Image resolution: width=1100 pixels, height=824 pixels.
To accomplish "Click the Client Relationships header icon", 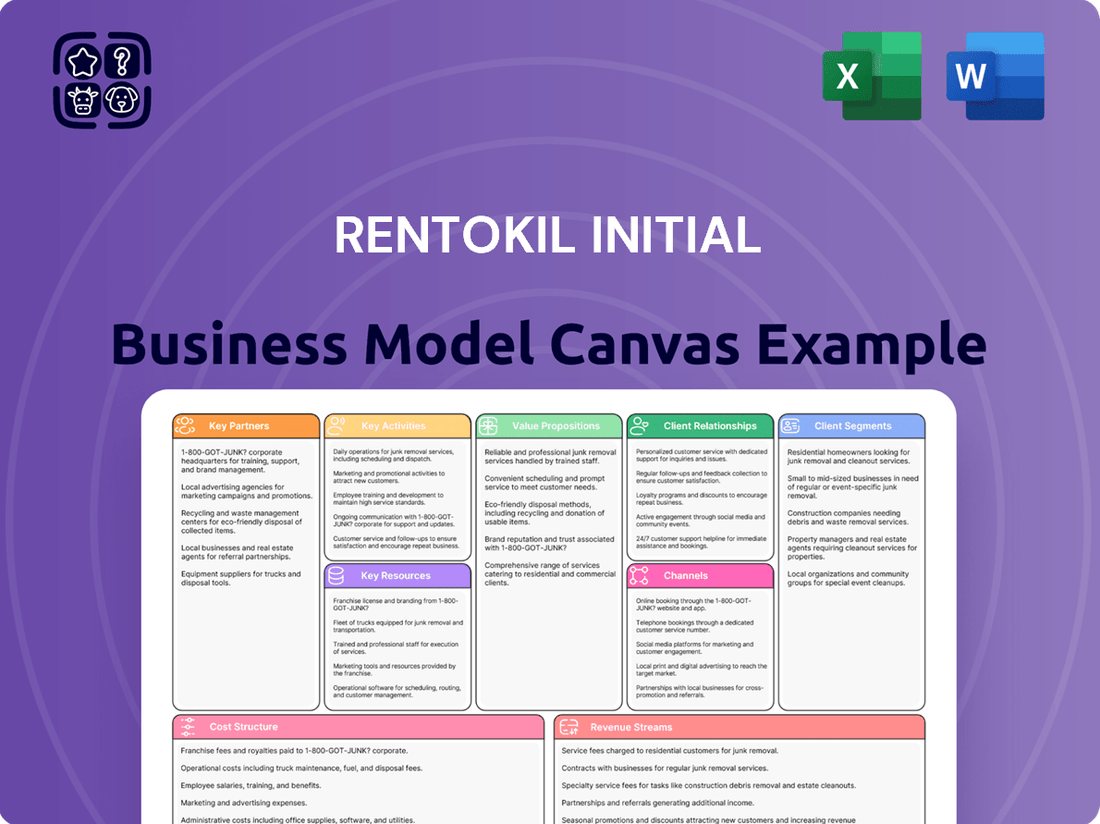I will click(640, 426).
